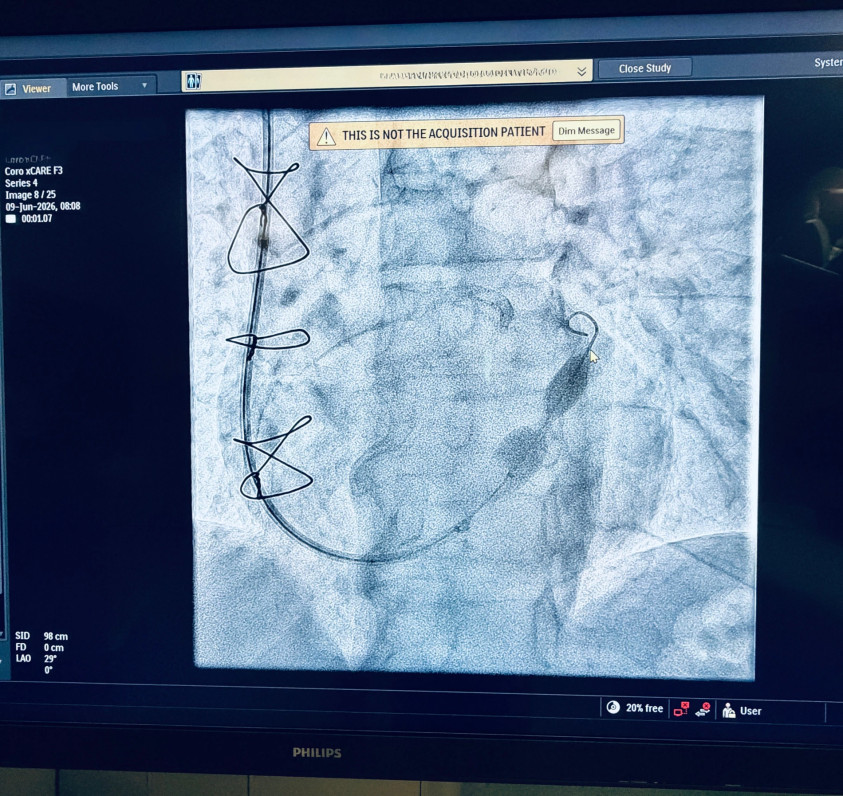Open the System menu at top right
Screen dimensions: 843x796
pyautogui.click(x=828, y=63)
